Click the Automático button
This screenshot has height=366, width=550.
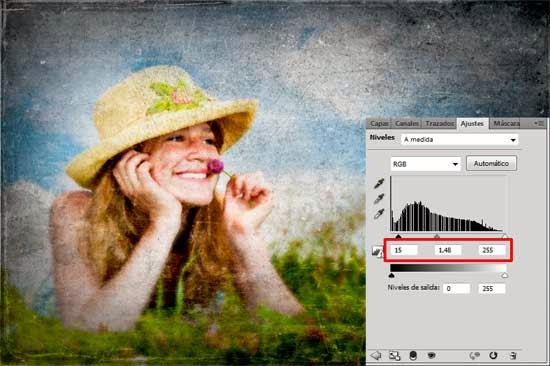click(x=491, y=164)
